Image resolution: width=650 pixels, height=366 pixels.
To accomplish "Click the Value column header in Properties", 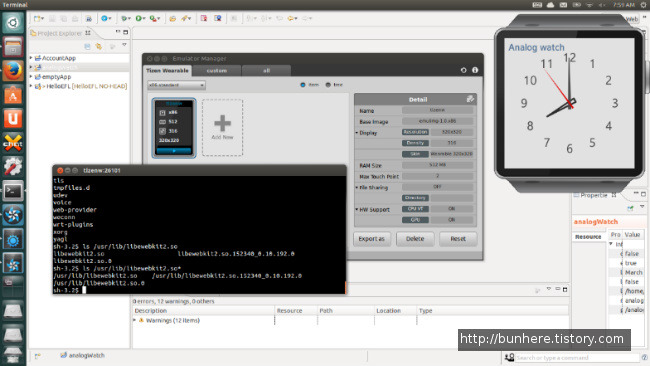I will (x=632, y=235).
